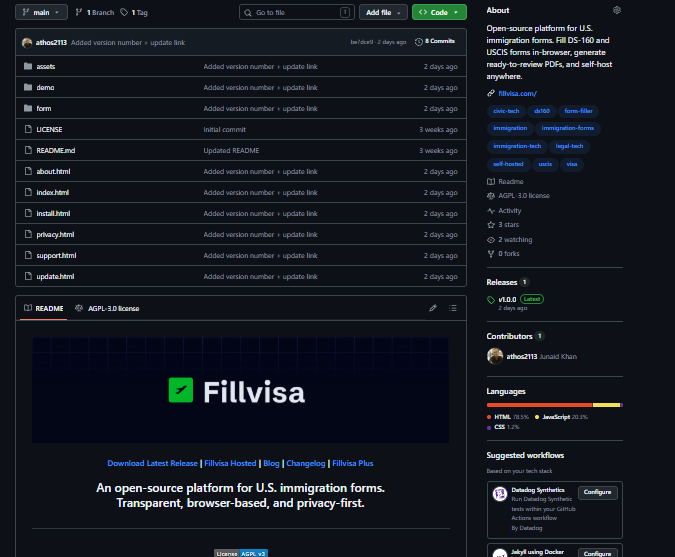Open the assets folder
Screen dimensions: 675x557
(x=46, y=66)
